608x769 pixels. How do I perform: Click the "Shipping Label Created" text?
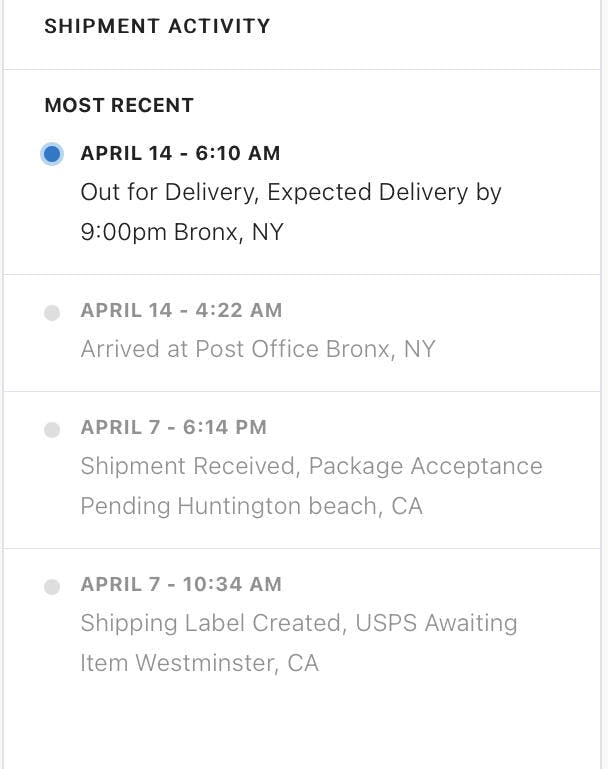[x=213, y=623]
